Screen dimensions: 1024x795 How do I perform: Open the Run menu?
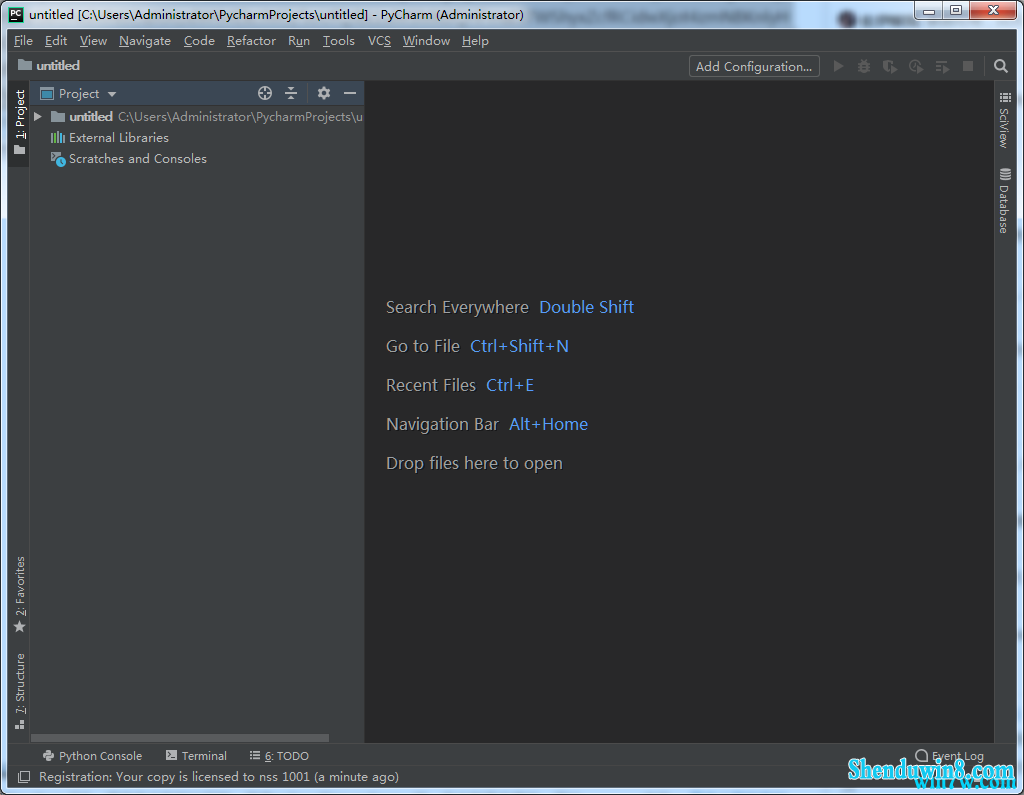click(x=299, y=41)
